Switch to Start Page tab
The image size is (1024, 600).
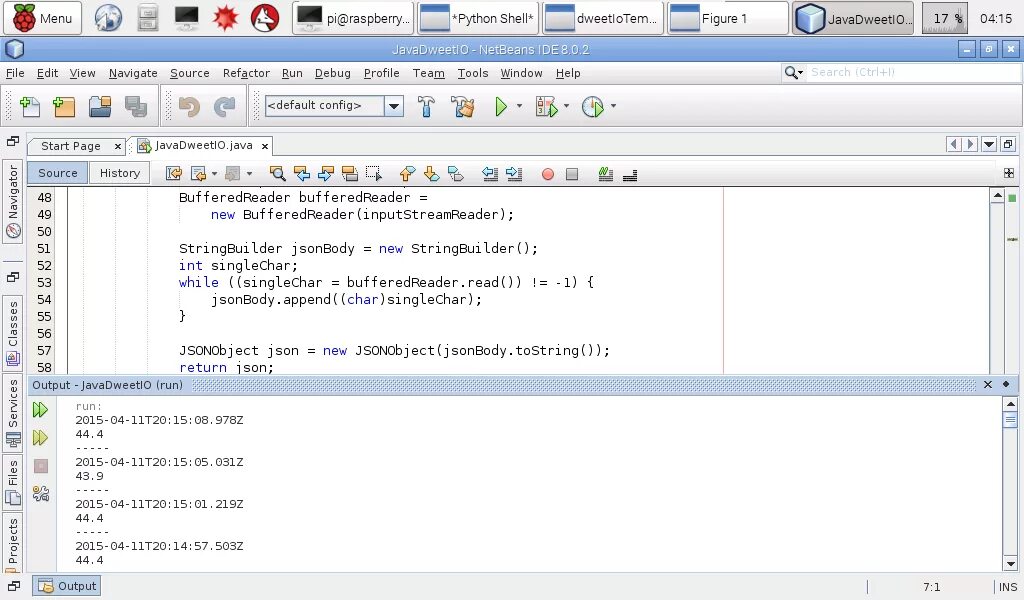(71, 146)
